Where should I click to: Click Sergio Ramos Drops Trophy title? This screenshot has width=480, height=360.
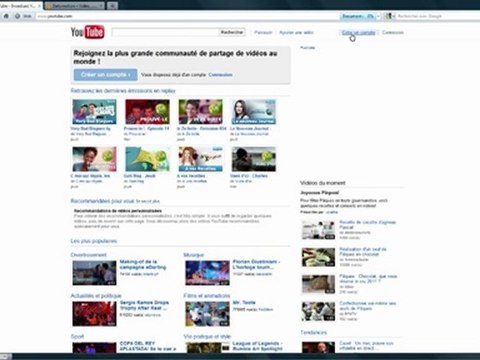[x=144, y=305]
